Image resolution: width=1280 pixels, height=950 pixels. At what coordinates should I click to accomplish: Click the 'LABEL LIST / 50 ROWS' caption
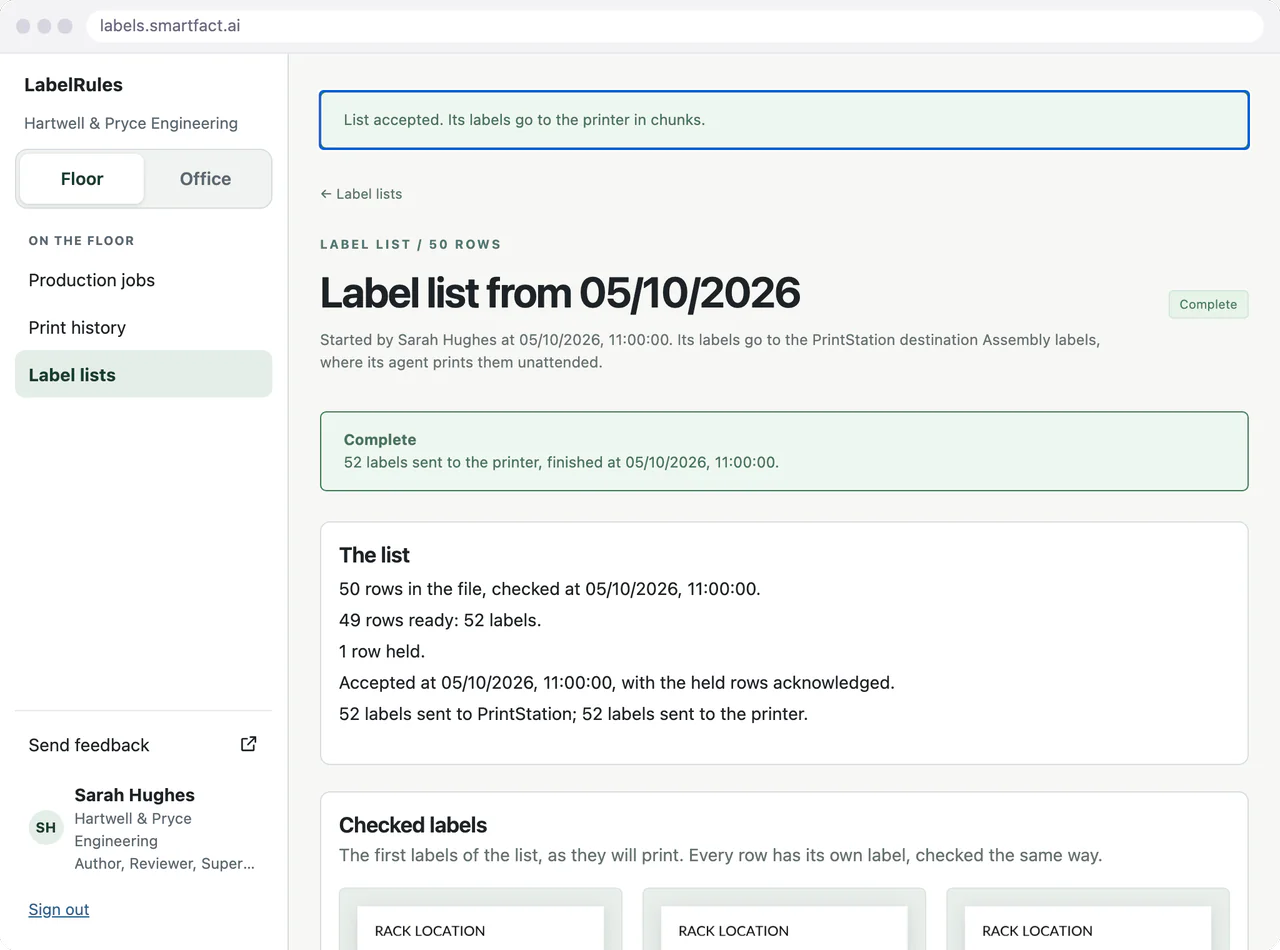(410, 244)
